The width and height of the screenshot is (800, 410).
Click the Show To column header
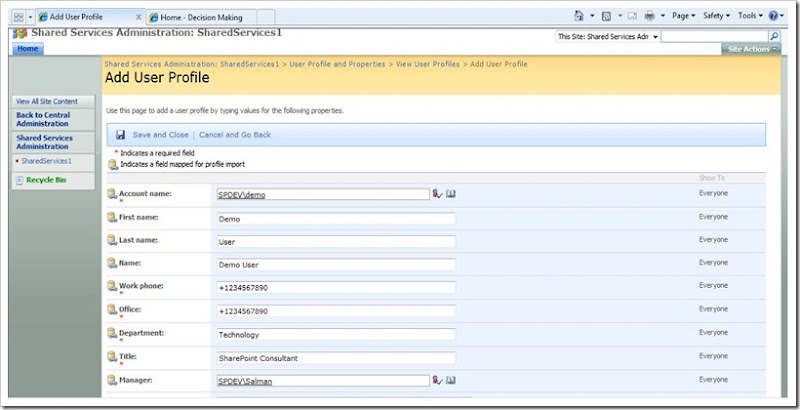pyautogui.click(x=712, y=178)
